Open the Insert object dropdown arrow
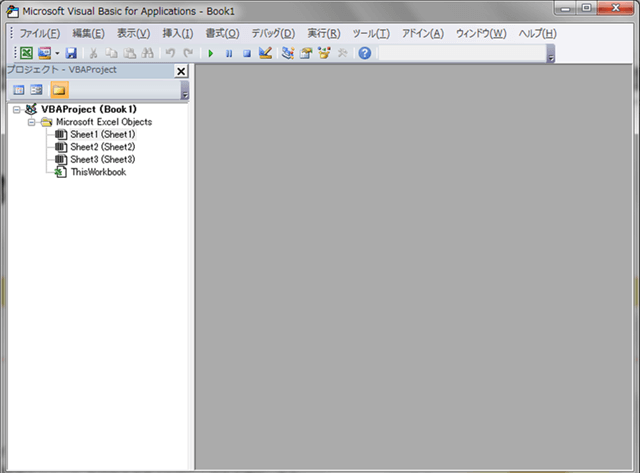This screenshot has width=640, height=473. [x=57, y=53]
